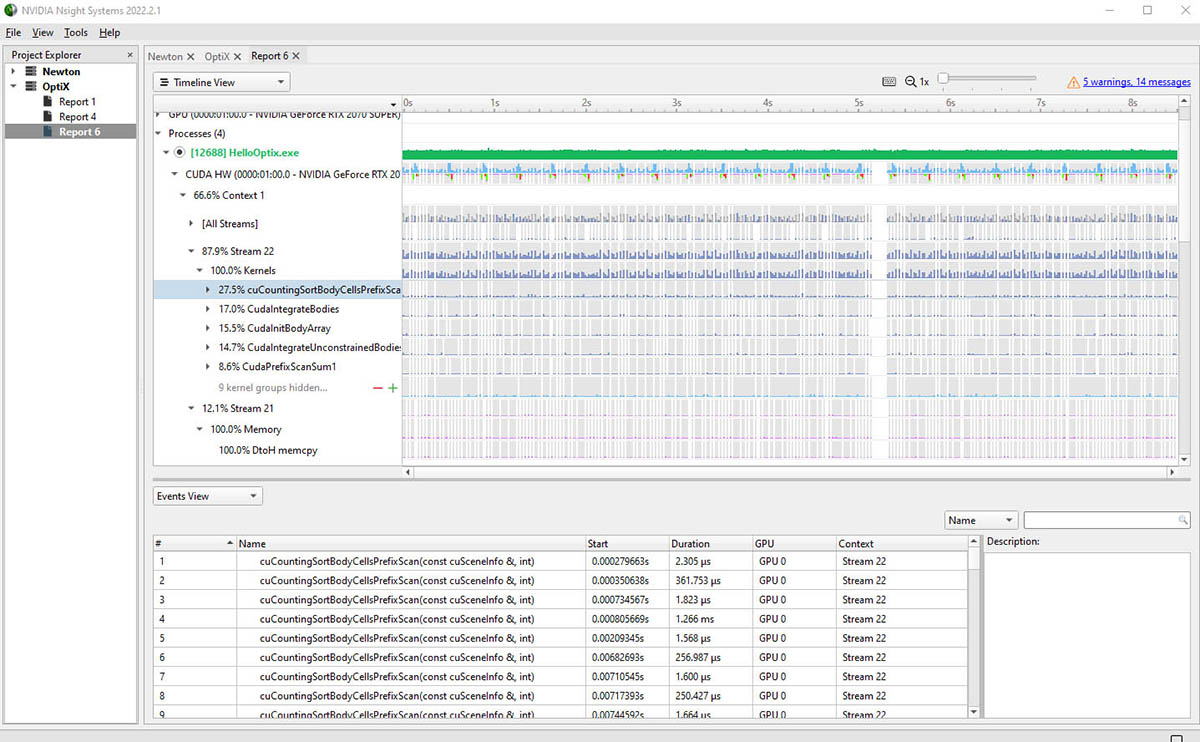Image resolution: width=1200 pixels, height=742 pixels.
Task: Open the 5 warnings, 14 messages link
Action: point(1137,82)
